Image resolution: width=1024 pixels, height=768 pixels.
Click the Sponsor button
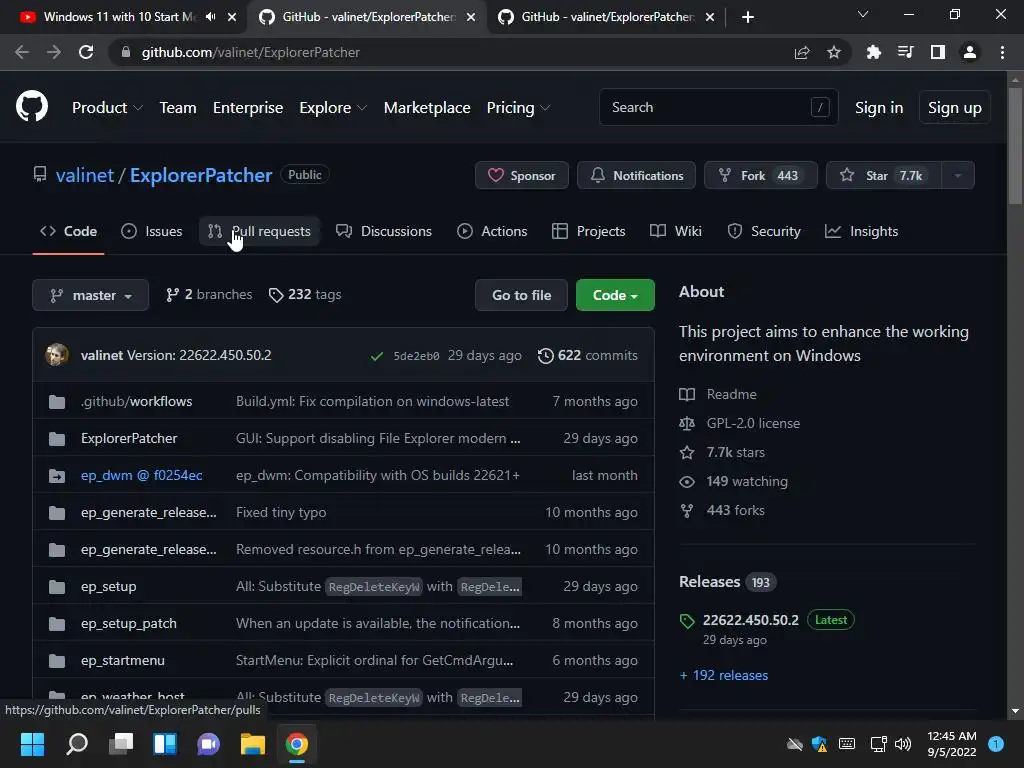(x=522, y=176)
